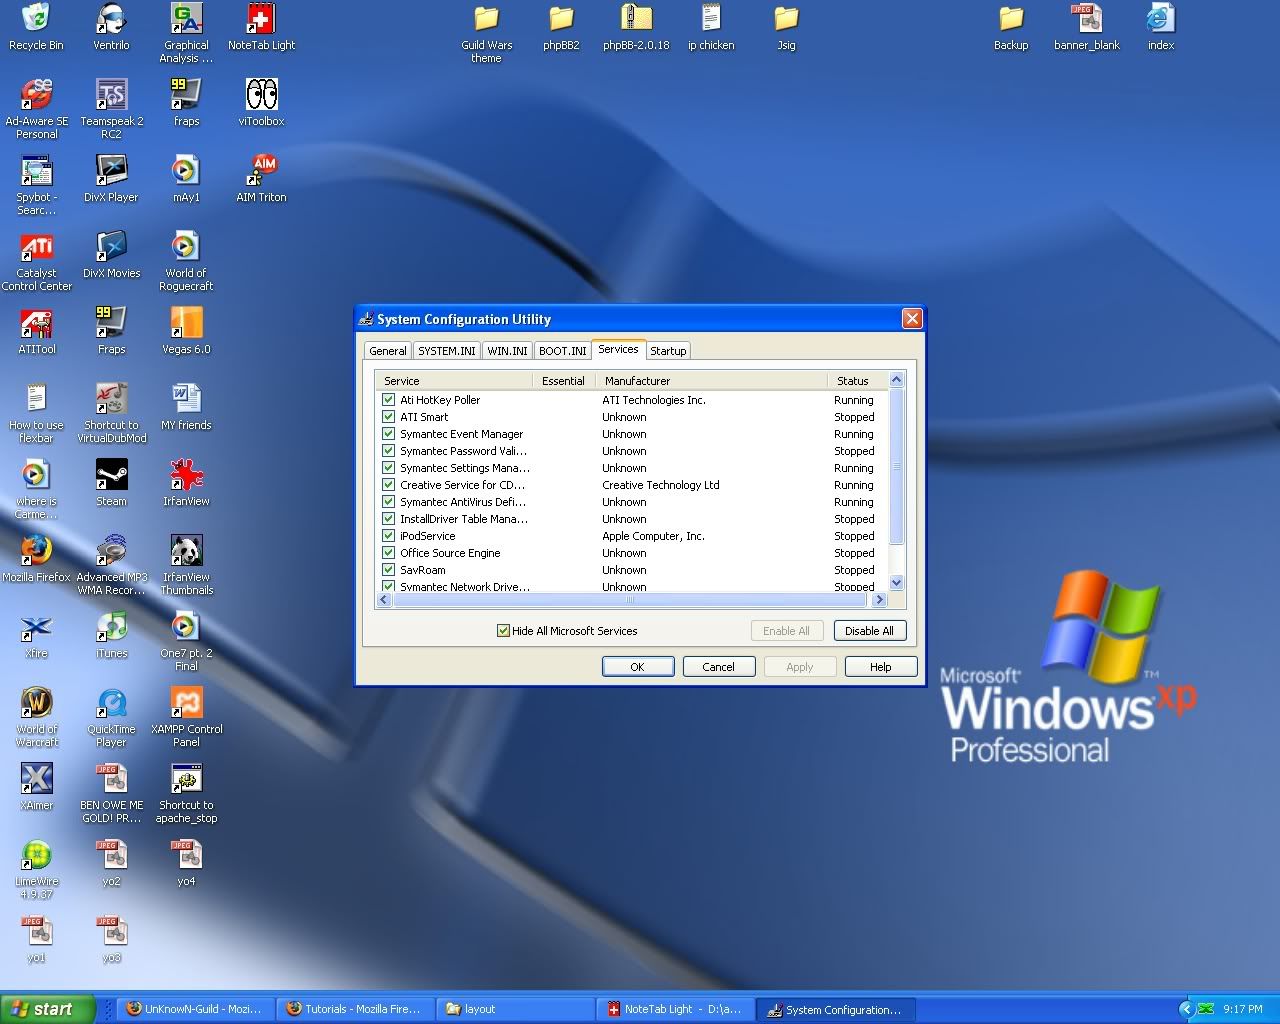Viewport: 1280px width, 1024px height.
Task: Click the services list scroll up arrow
Action: (896, 380)
